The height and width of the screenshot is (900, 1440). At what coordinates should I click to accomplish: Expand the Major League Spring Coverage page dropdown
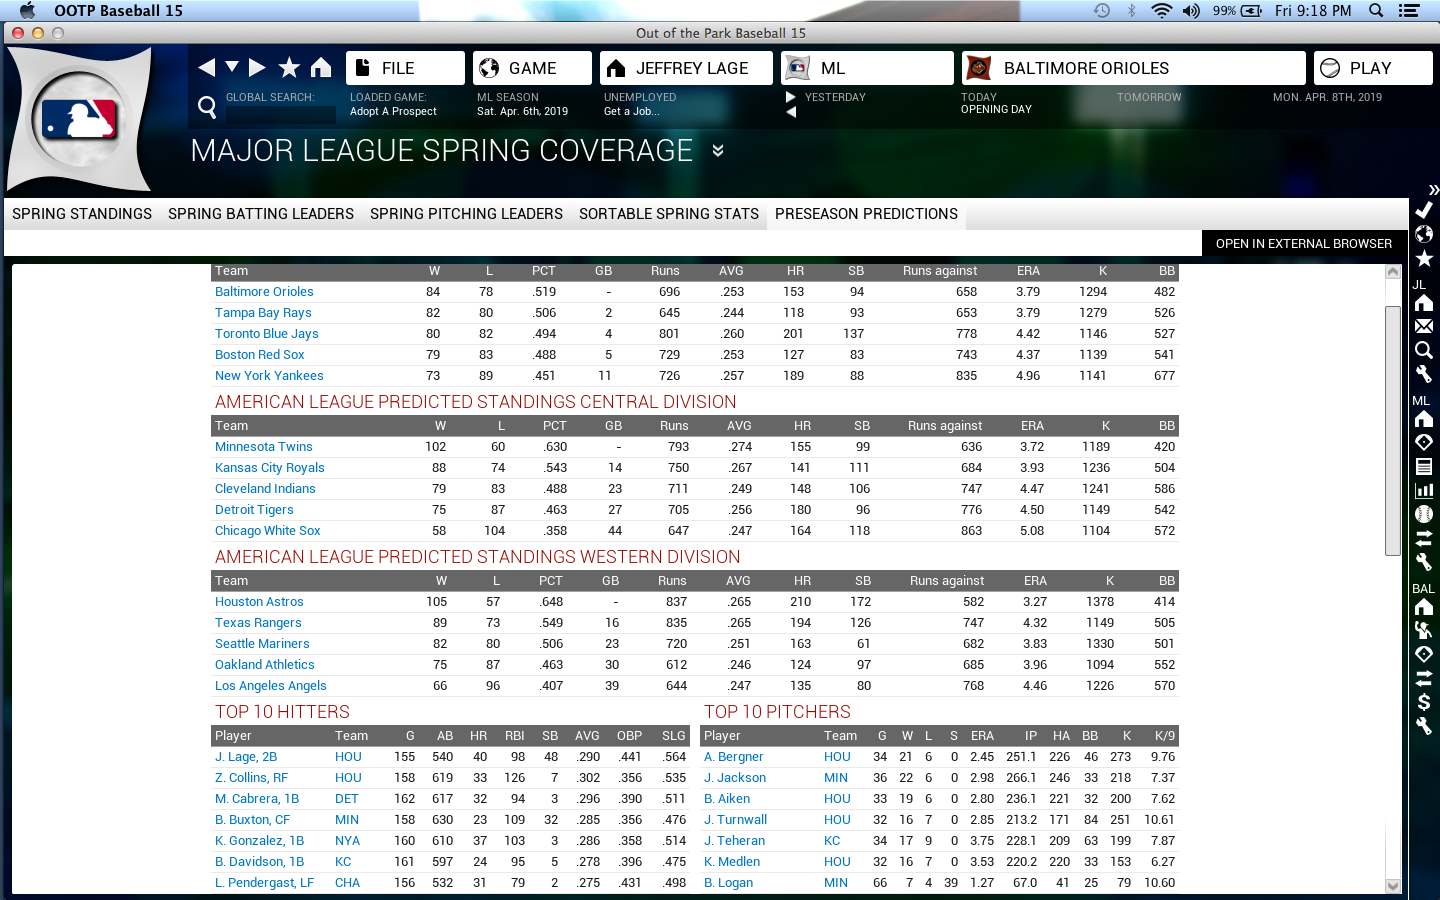point(718,151)
